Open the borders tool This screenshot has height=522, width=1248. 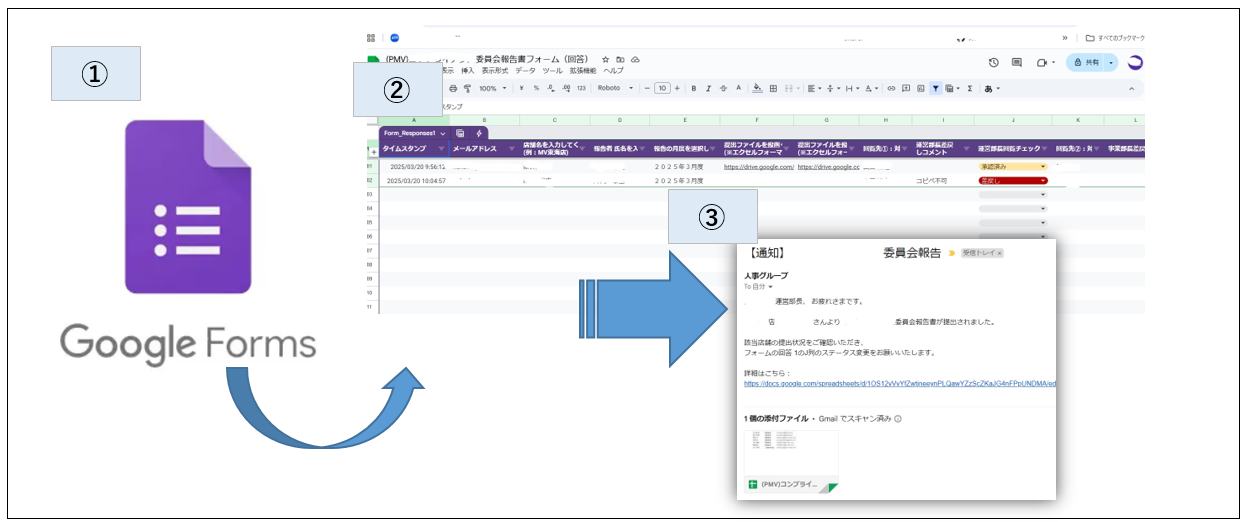tap(773, 88)
